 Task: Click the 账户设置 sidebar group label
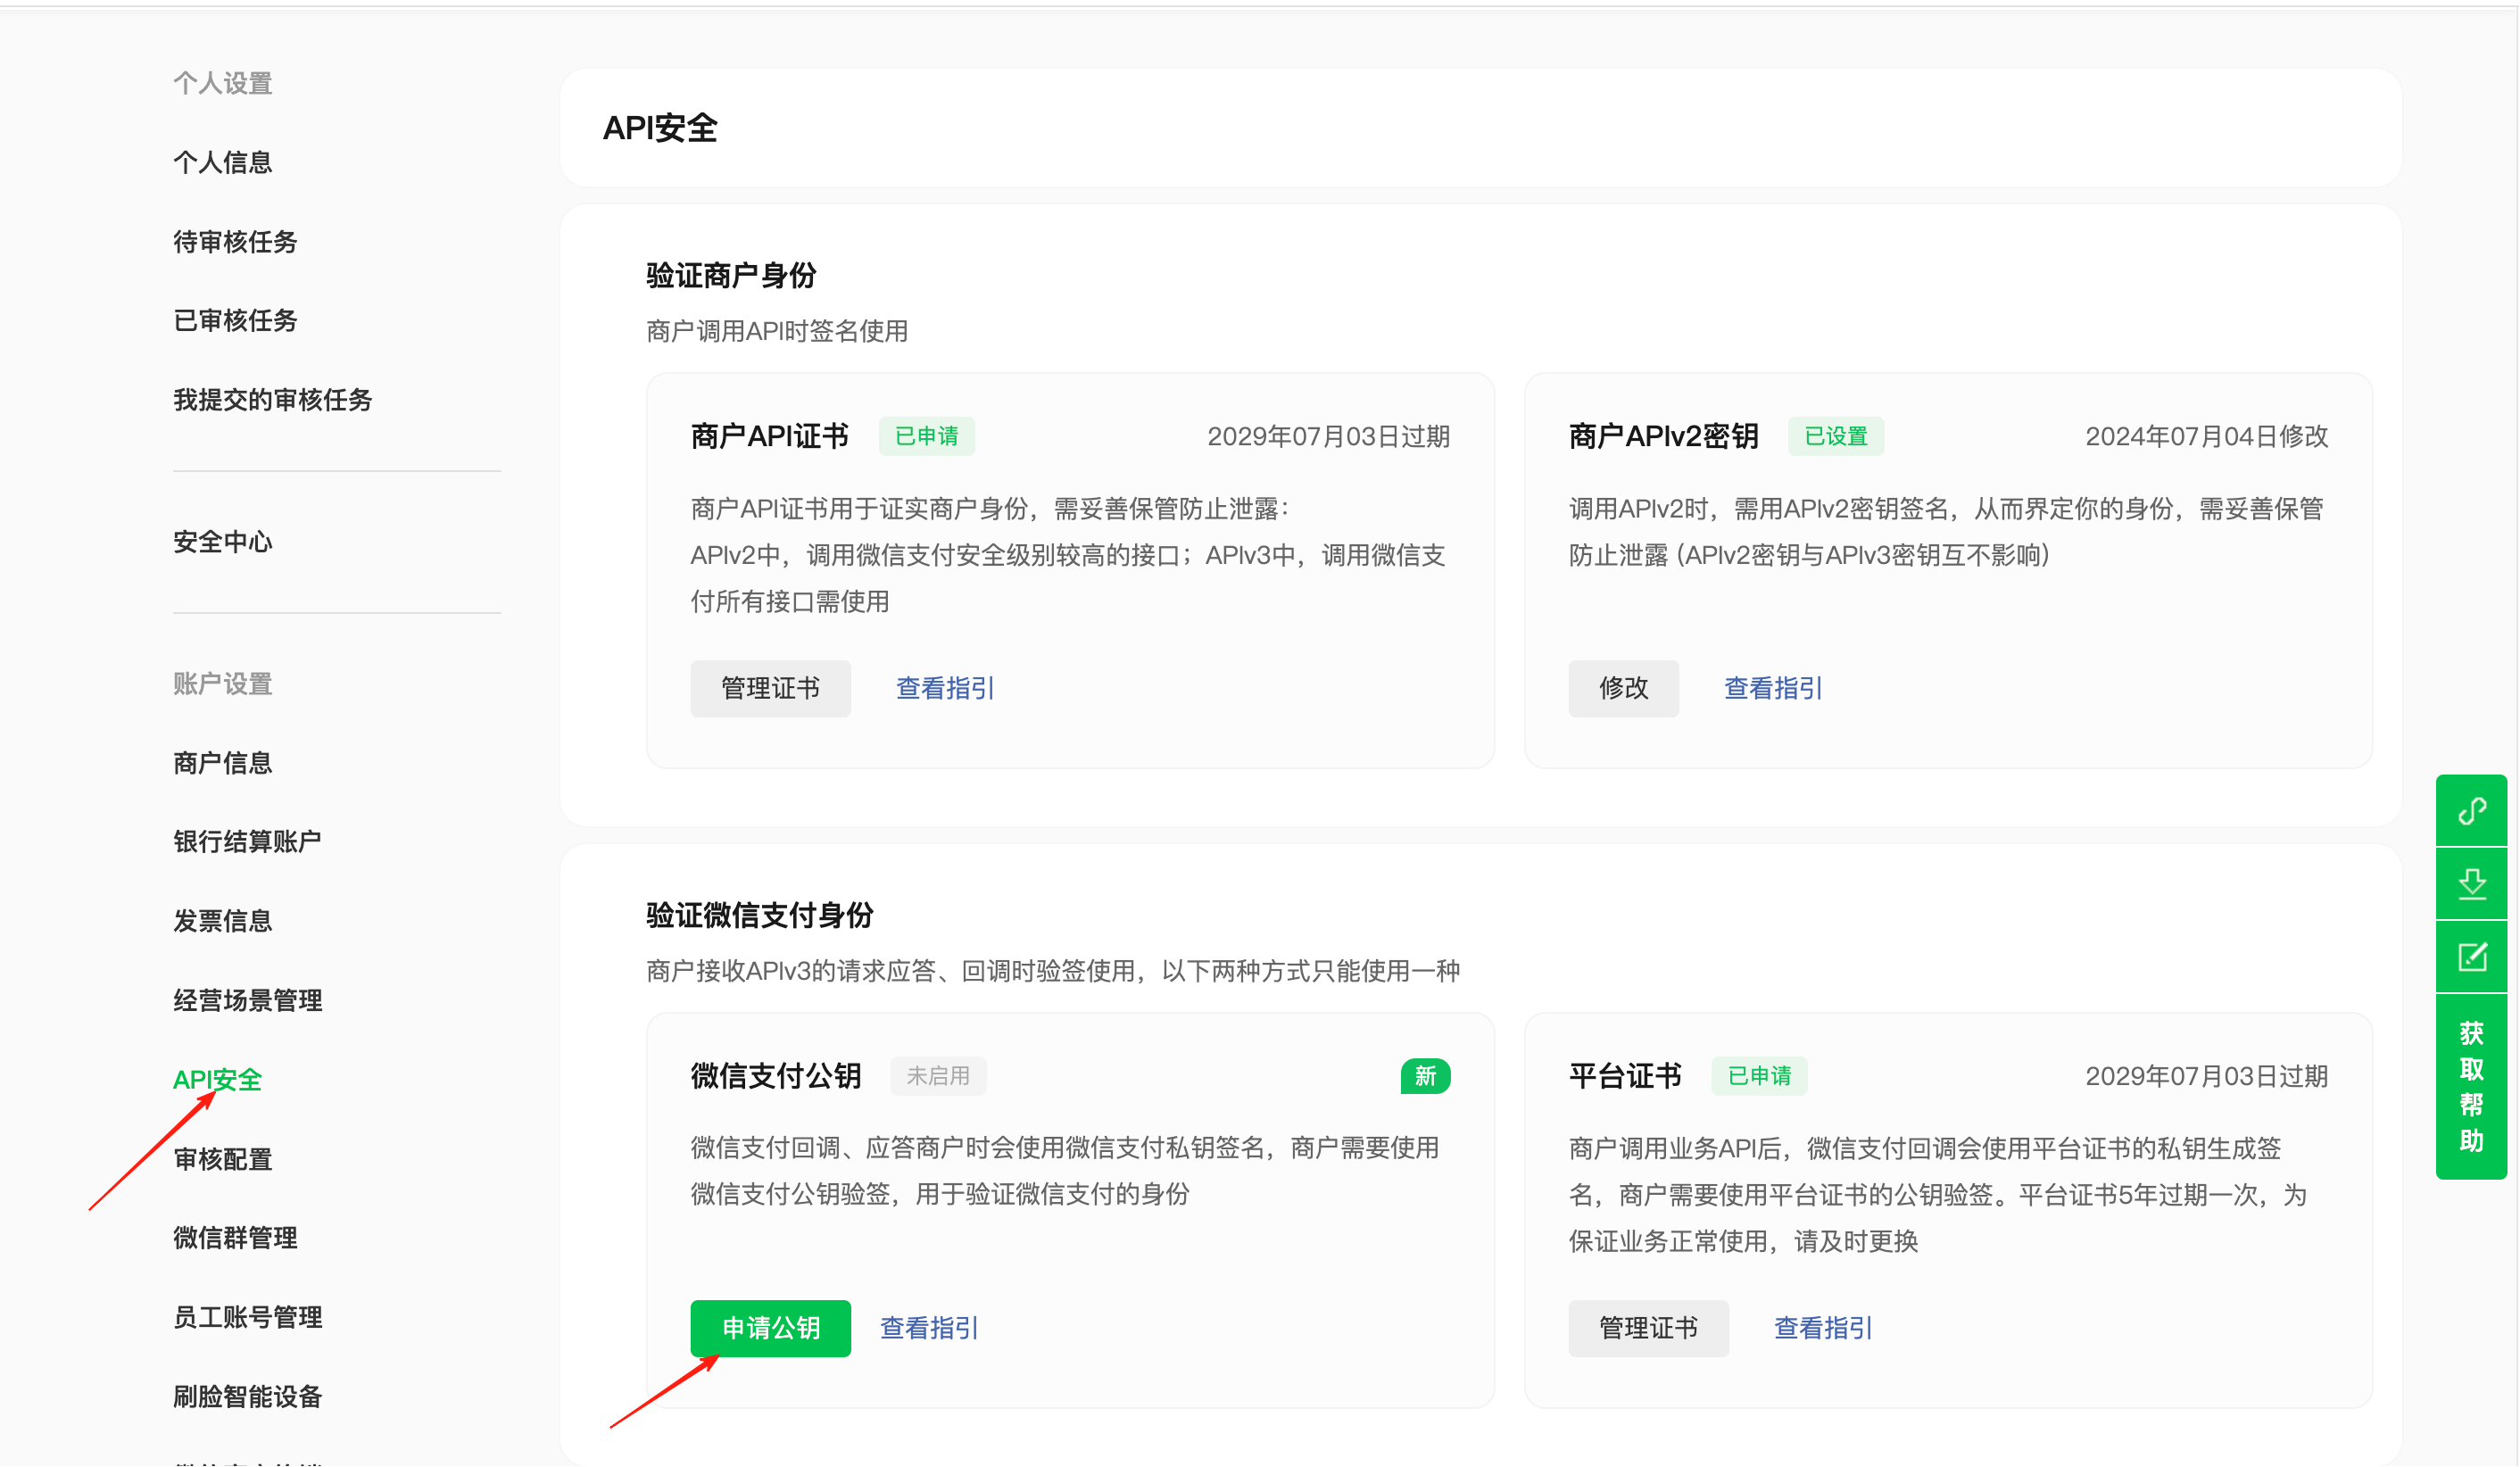click(223, 684)
